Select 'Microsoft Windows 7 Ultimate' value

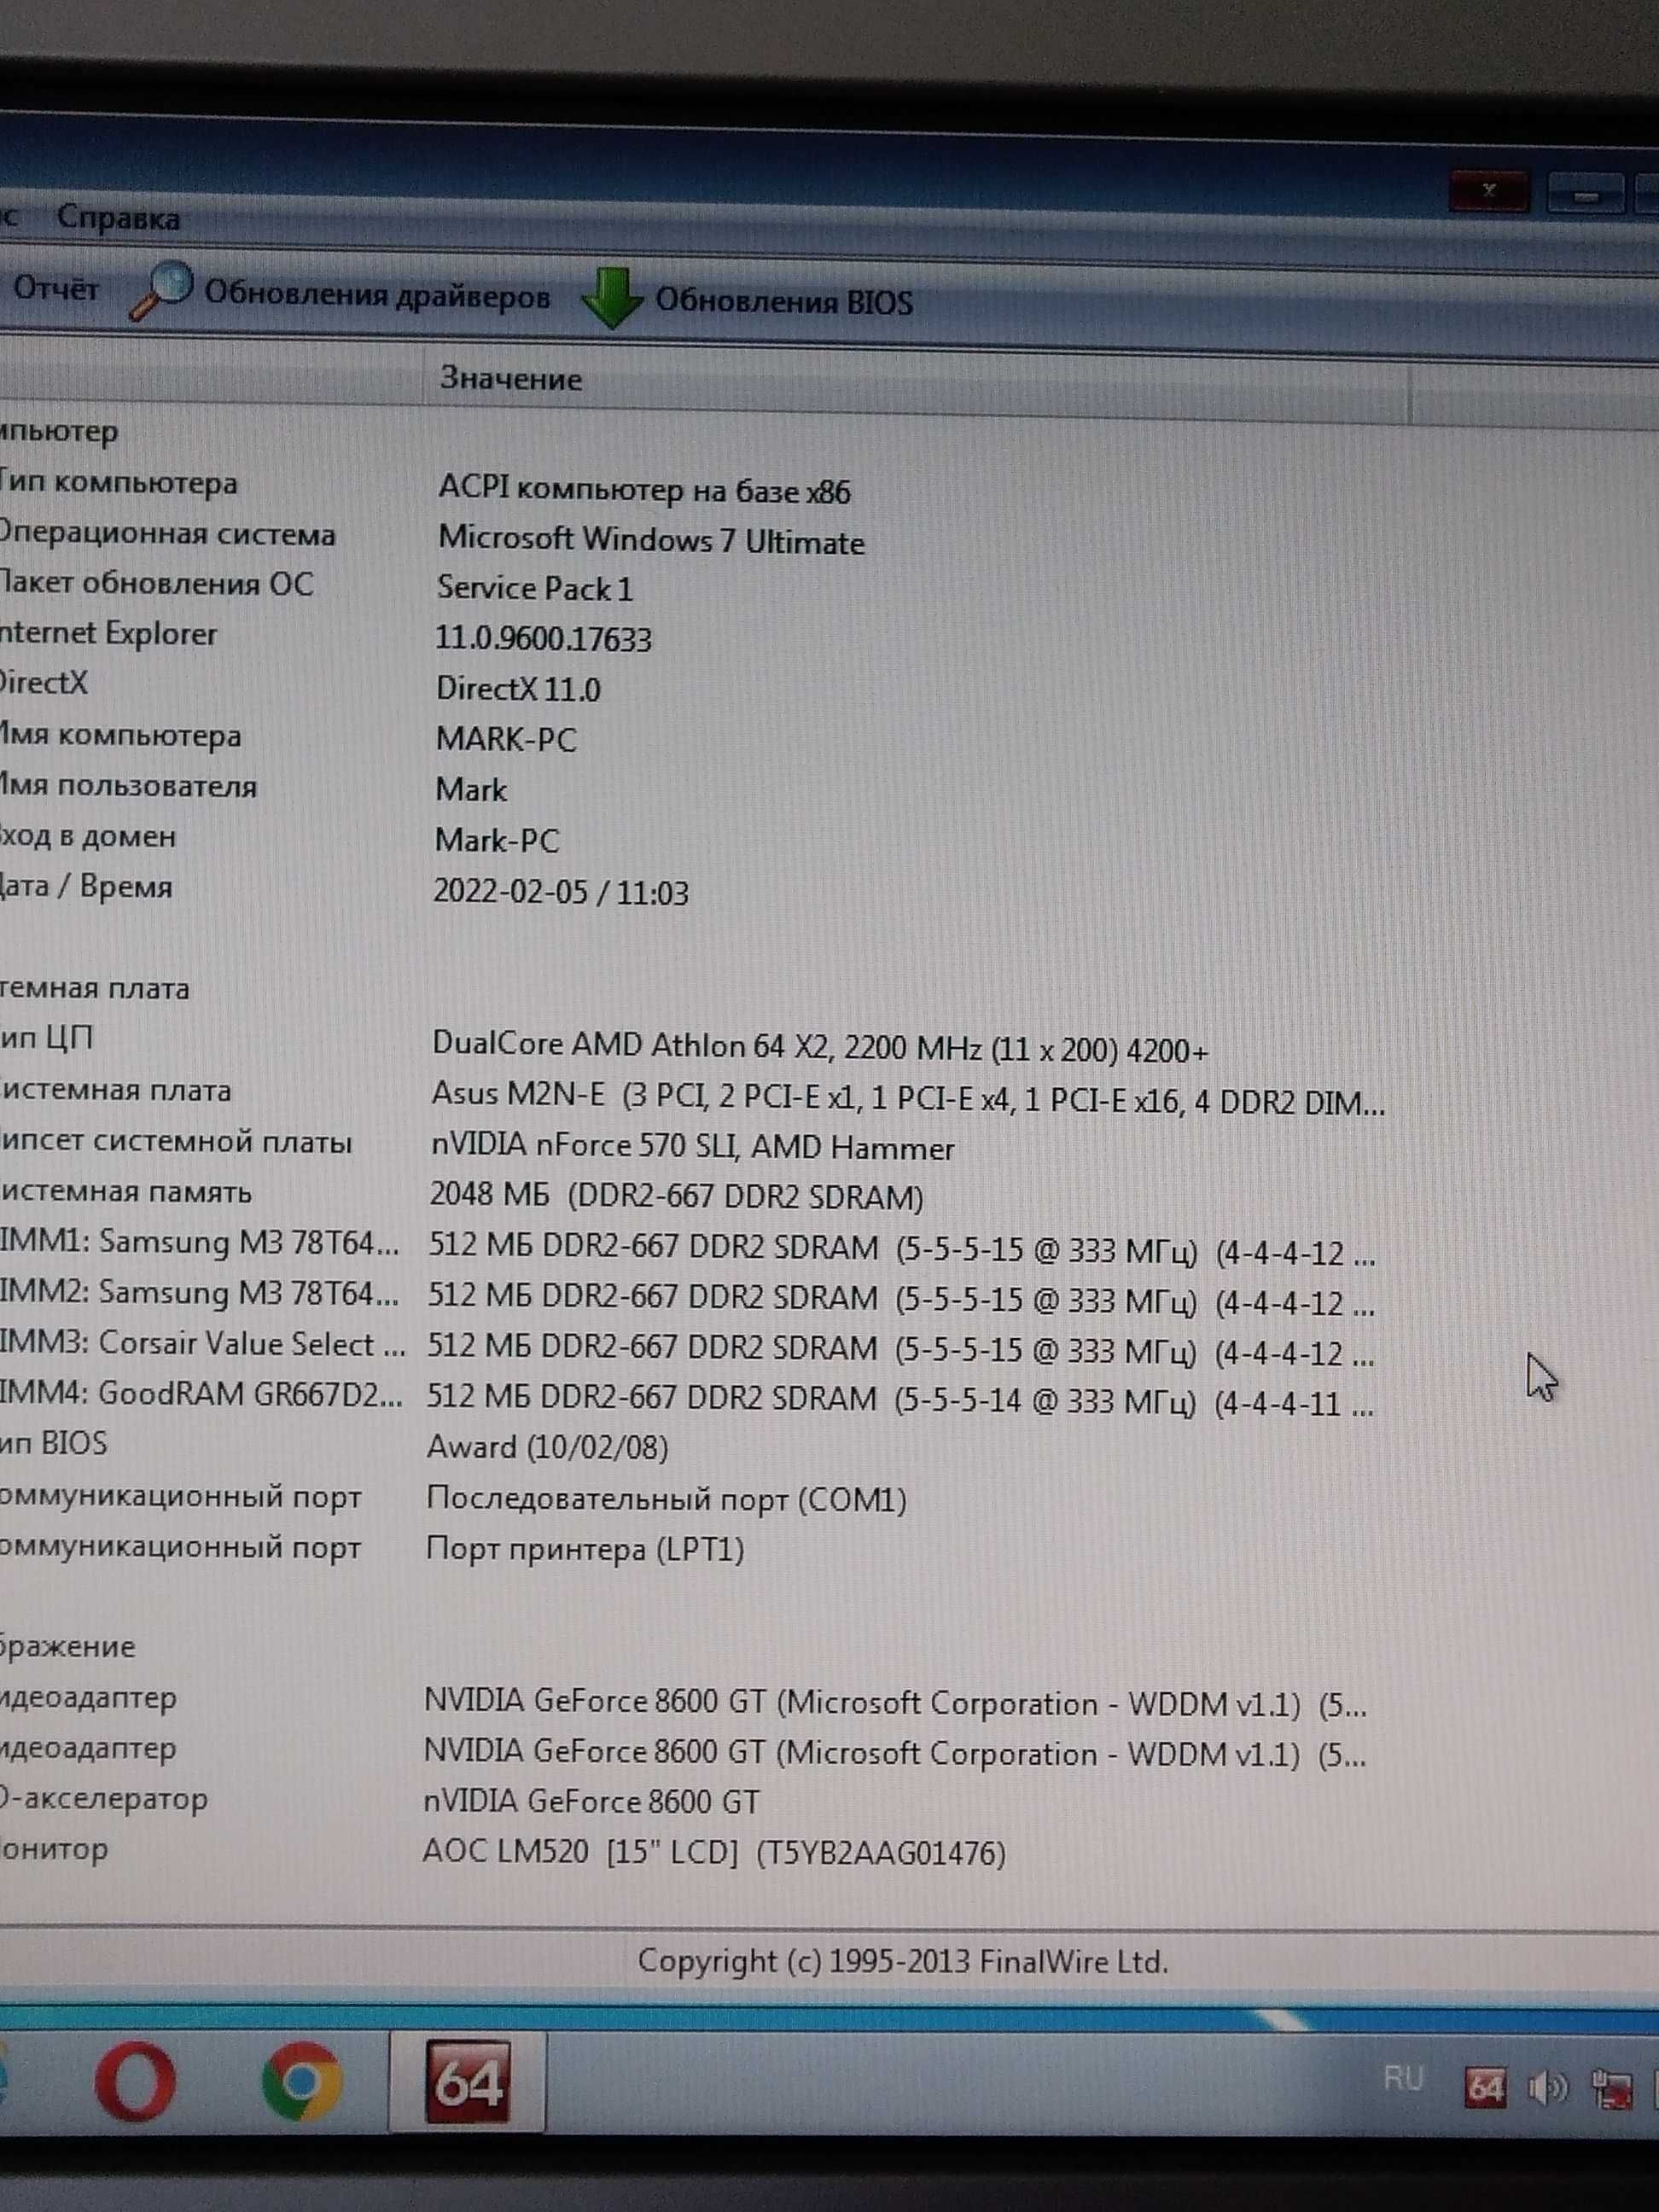651,540
